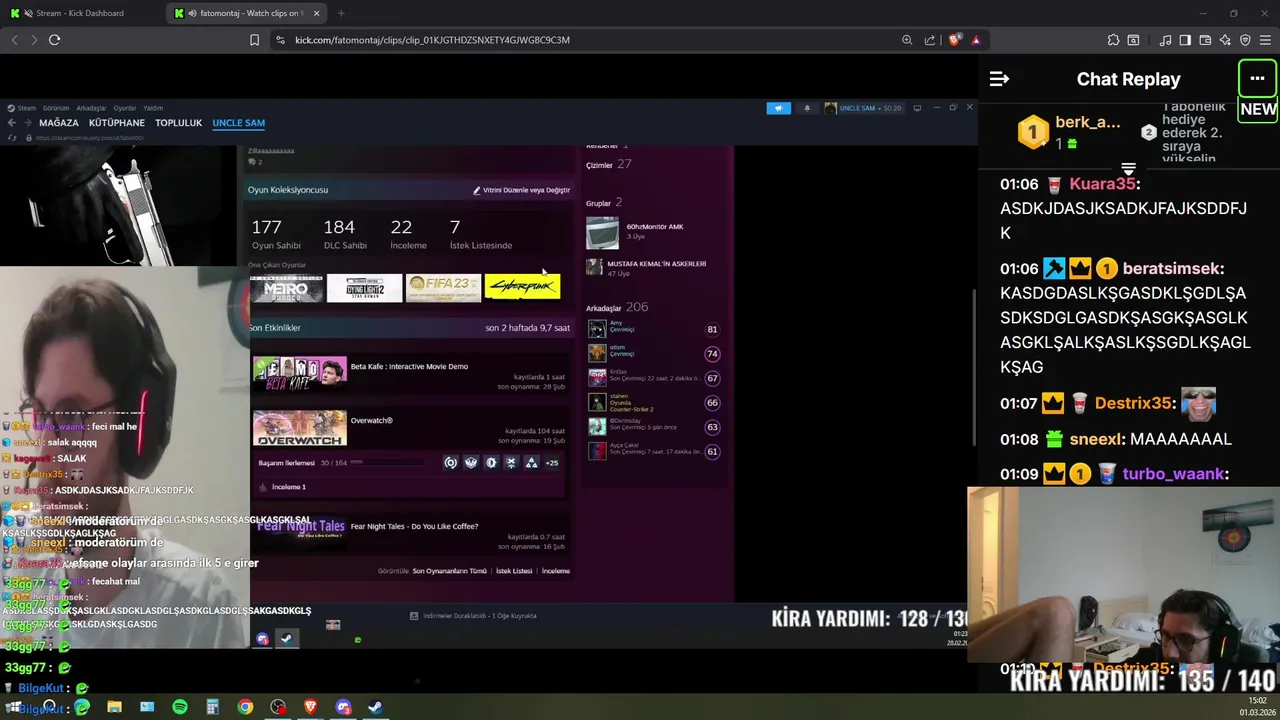
Task: Open sneexl chat username
Action: 1094,439
